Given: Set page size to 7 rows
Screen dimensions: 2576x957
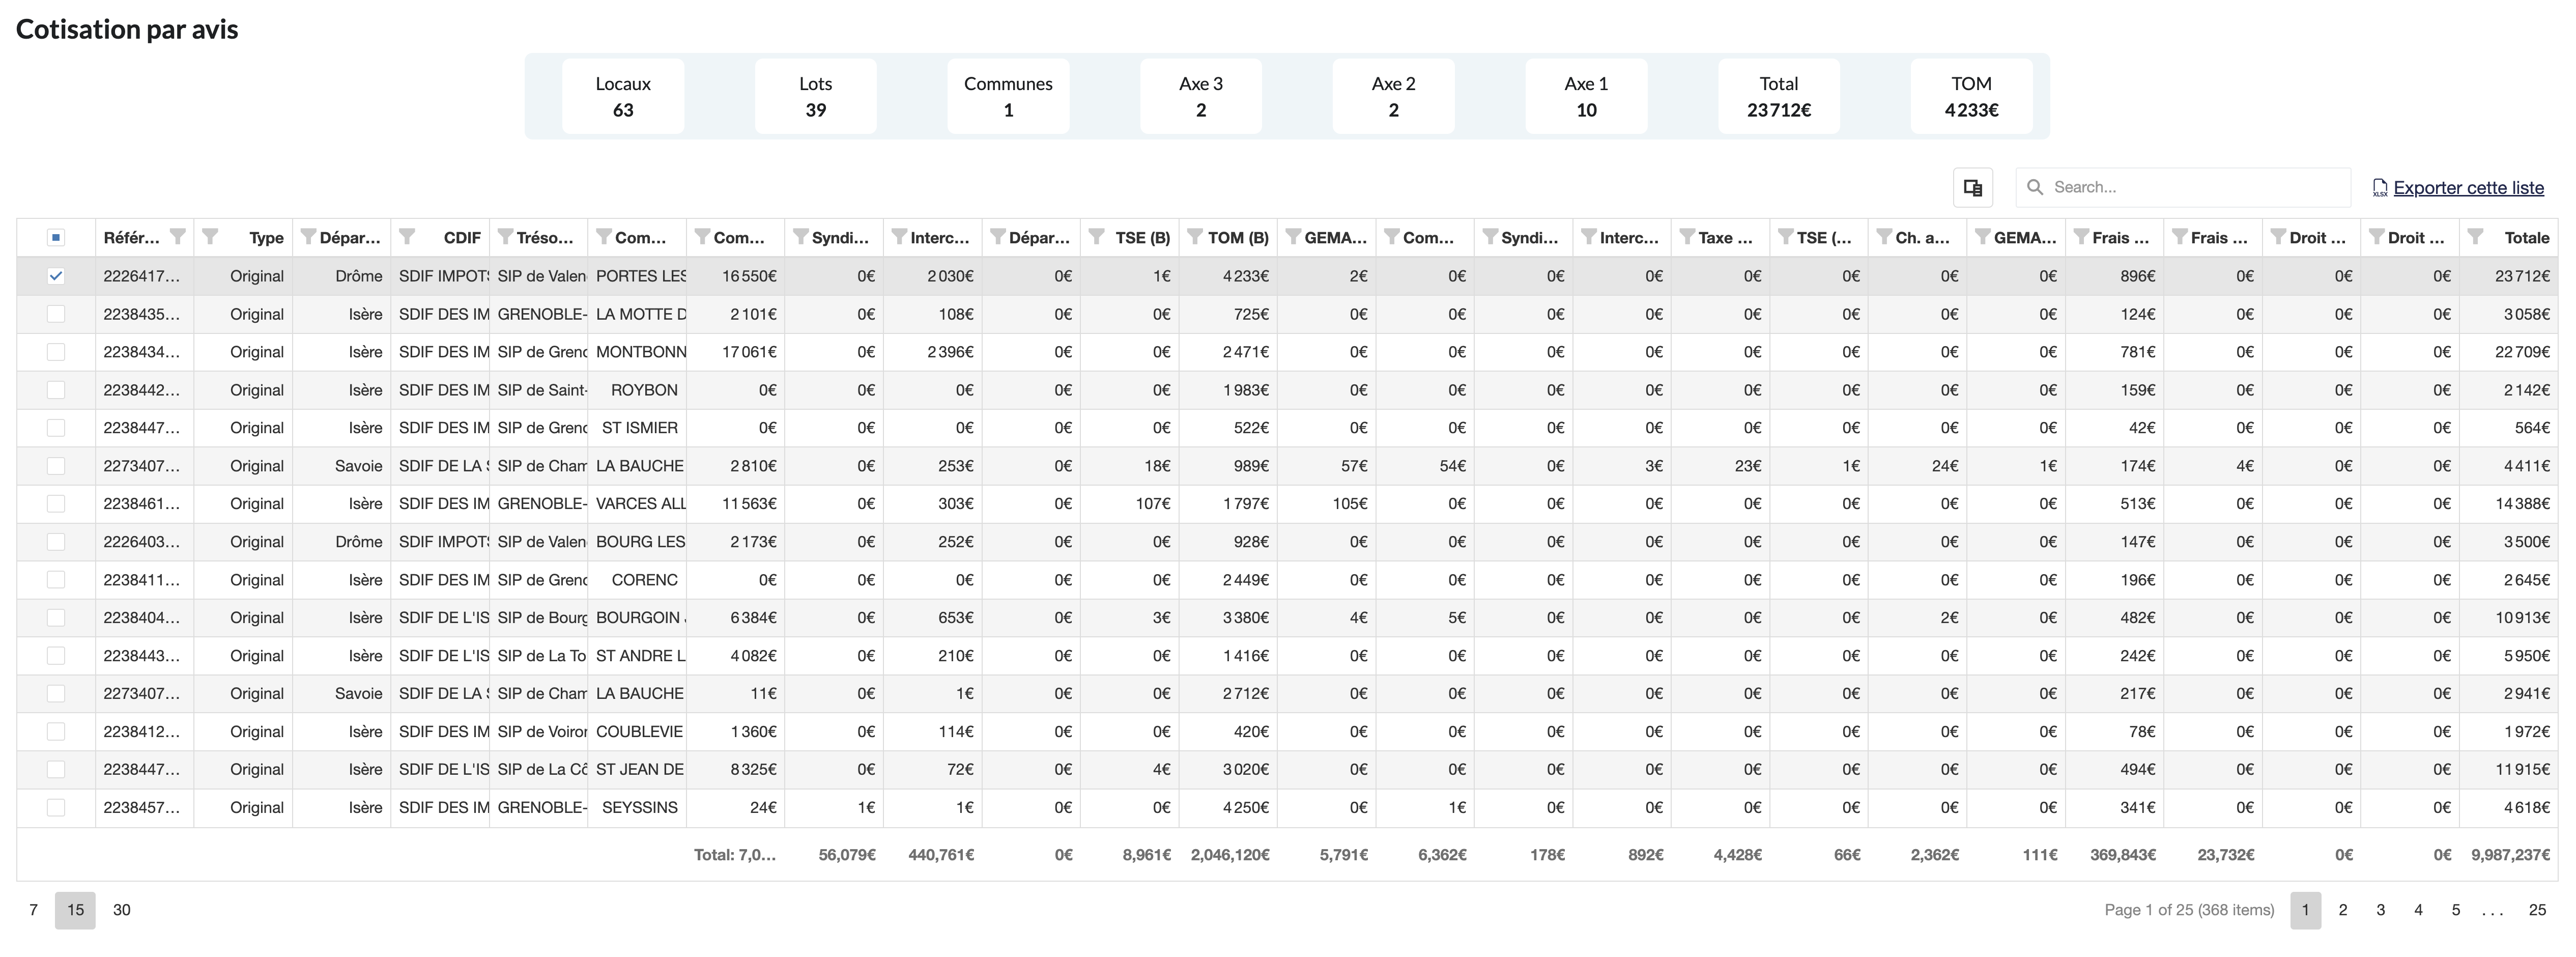Looking at the screenshot, I should (34, 910).
